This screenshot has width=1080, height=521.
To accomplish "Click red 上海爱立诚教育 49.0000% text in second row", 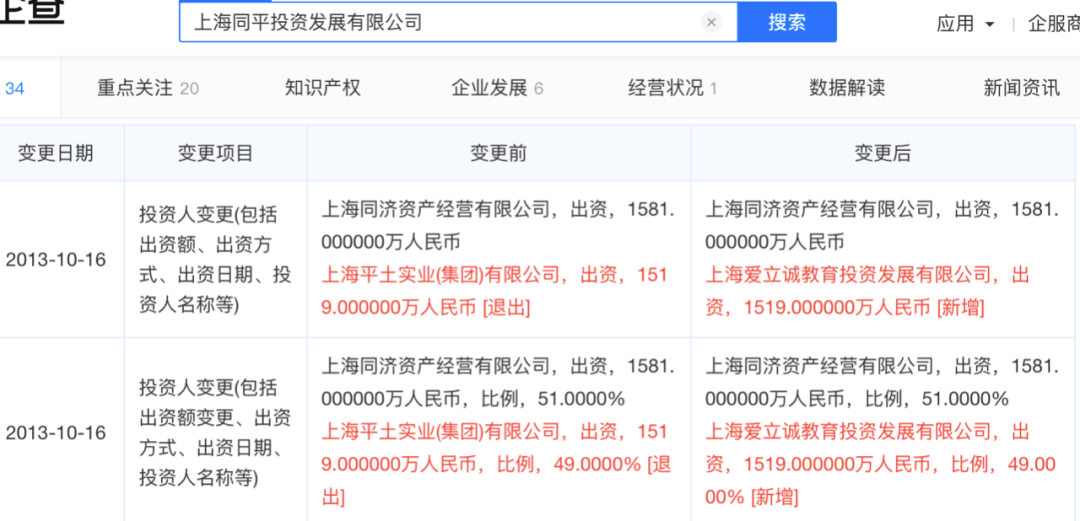I will (880, 464).
